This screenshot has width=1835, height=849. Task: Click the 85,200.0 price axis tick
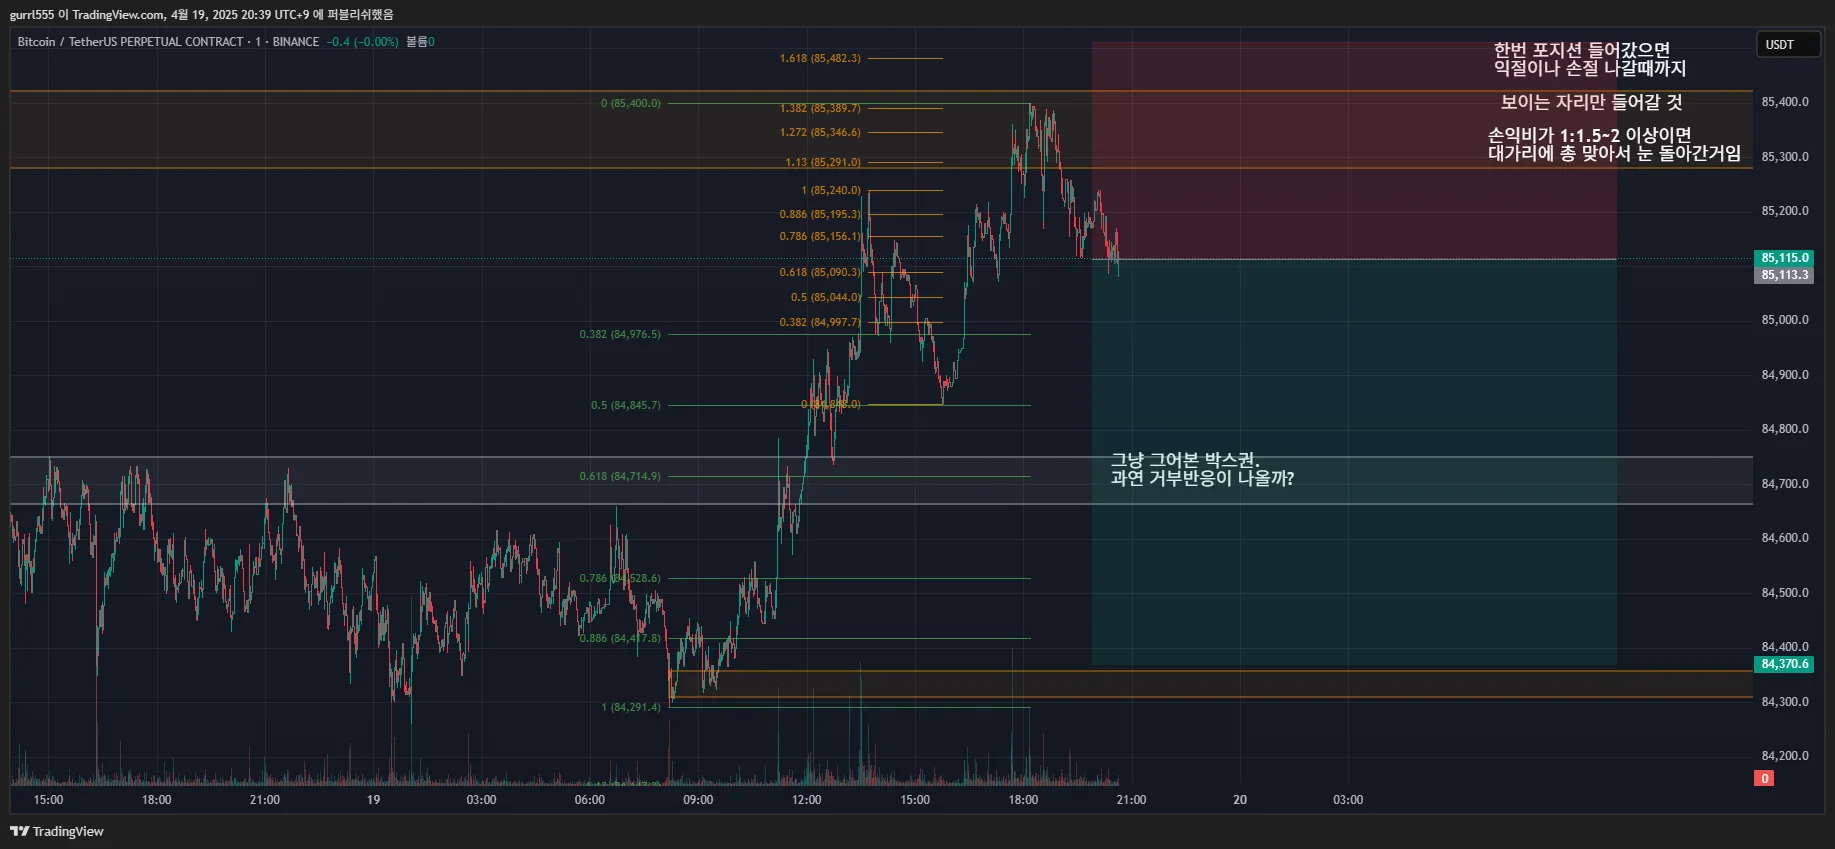point(1785,211)
